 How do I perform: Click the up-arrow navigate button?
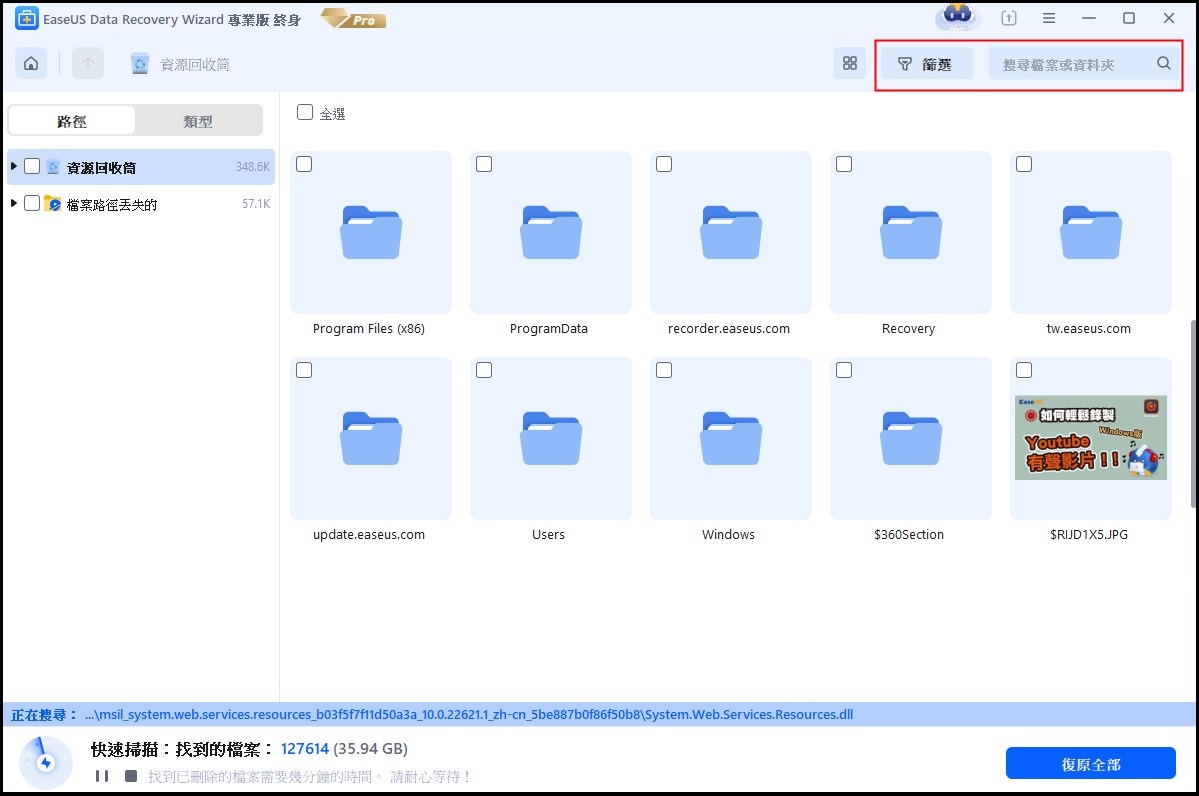(x=88, y=64)
